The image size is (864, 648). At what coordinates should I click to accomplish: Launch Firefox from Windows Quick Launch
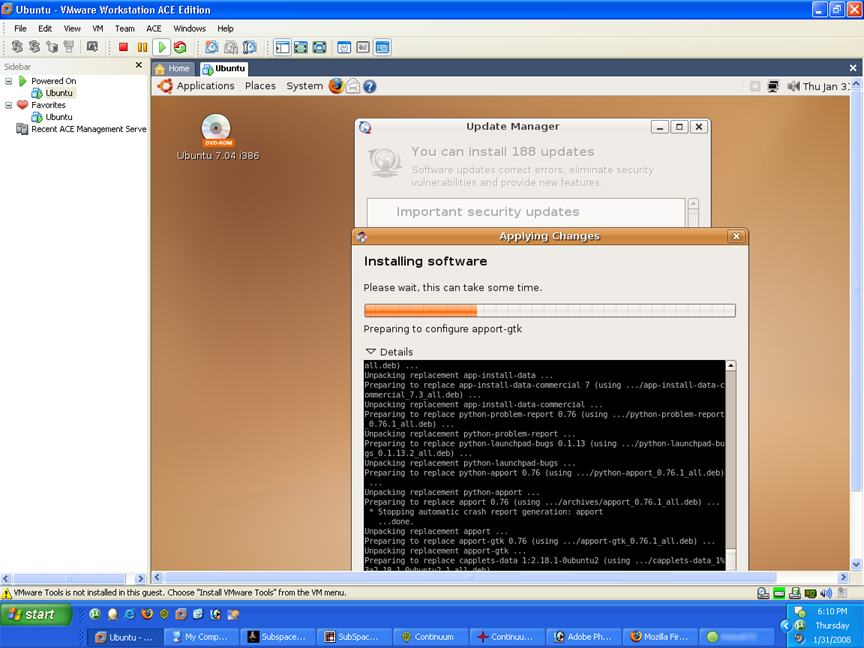tap(147, 614)
